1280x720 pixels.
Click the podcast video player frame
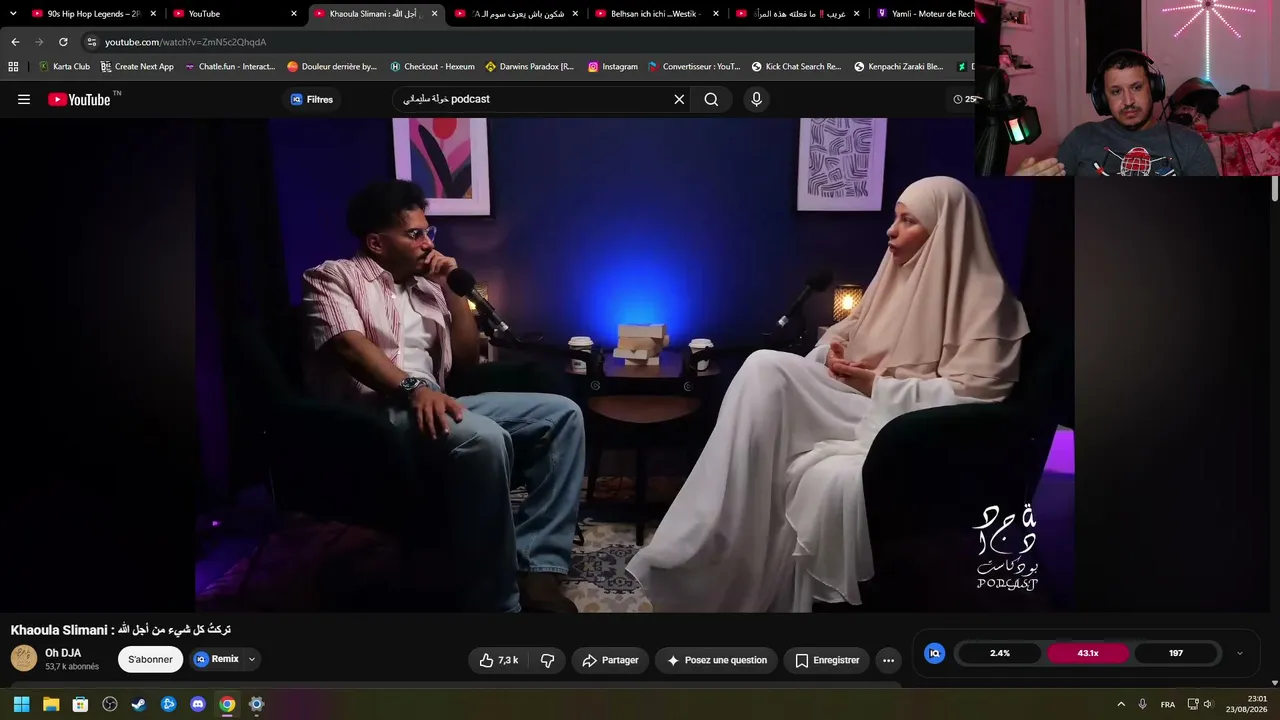[634, 365]
